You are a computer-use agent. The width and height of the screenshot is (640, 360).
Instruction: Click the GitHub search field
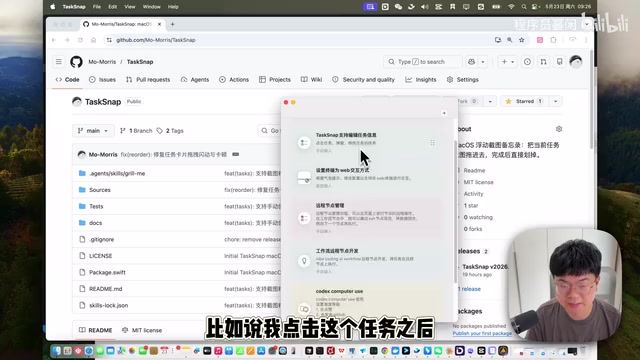[422, 62]
